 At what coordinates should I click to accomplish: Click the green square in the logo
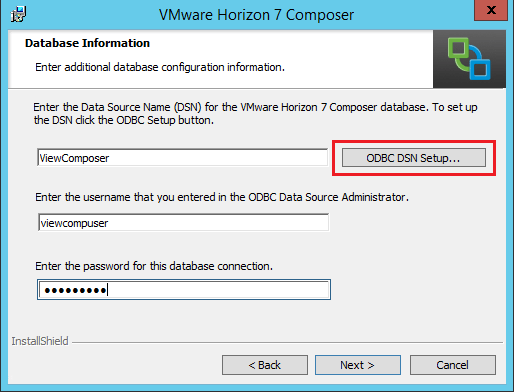459,48
